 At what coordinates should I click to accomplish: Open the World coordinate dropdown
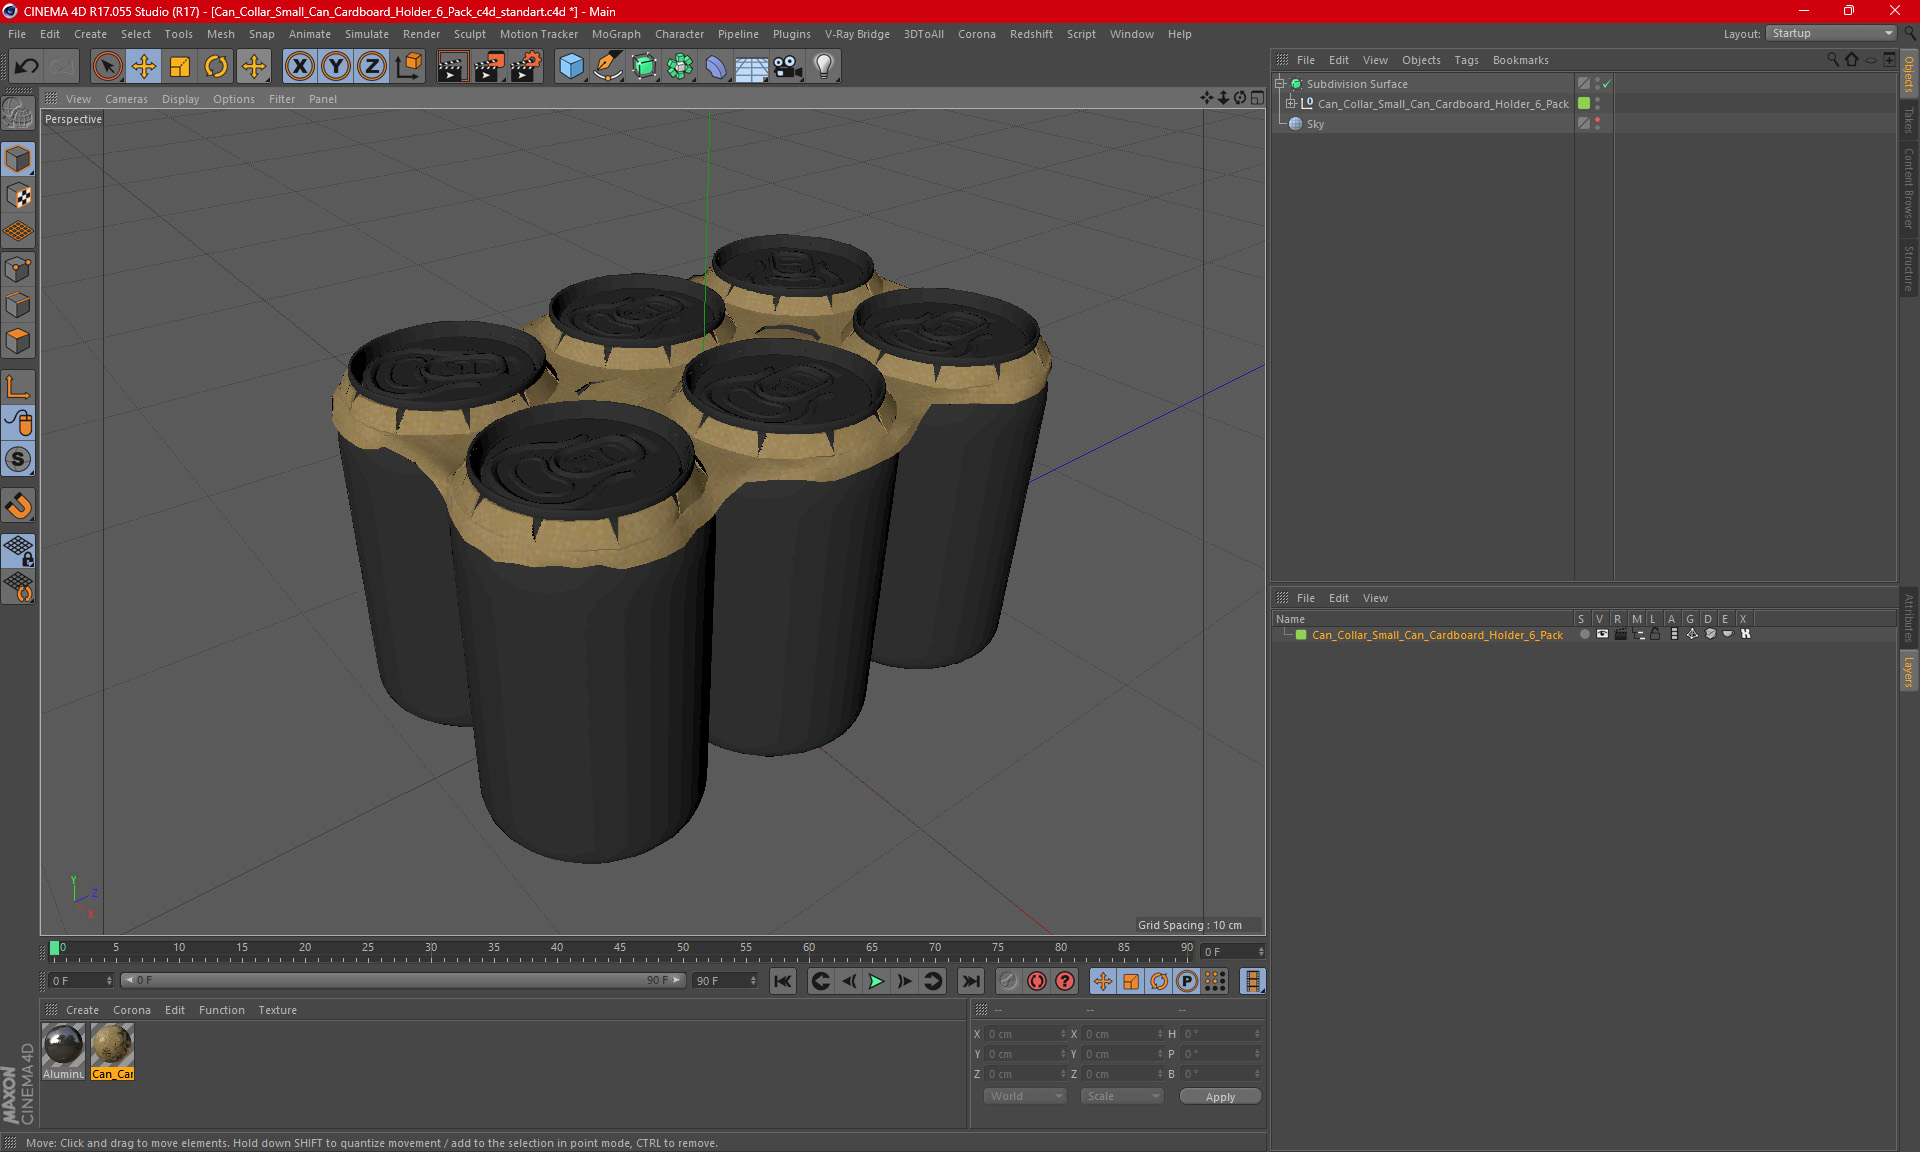(1026, 1096)
